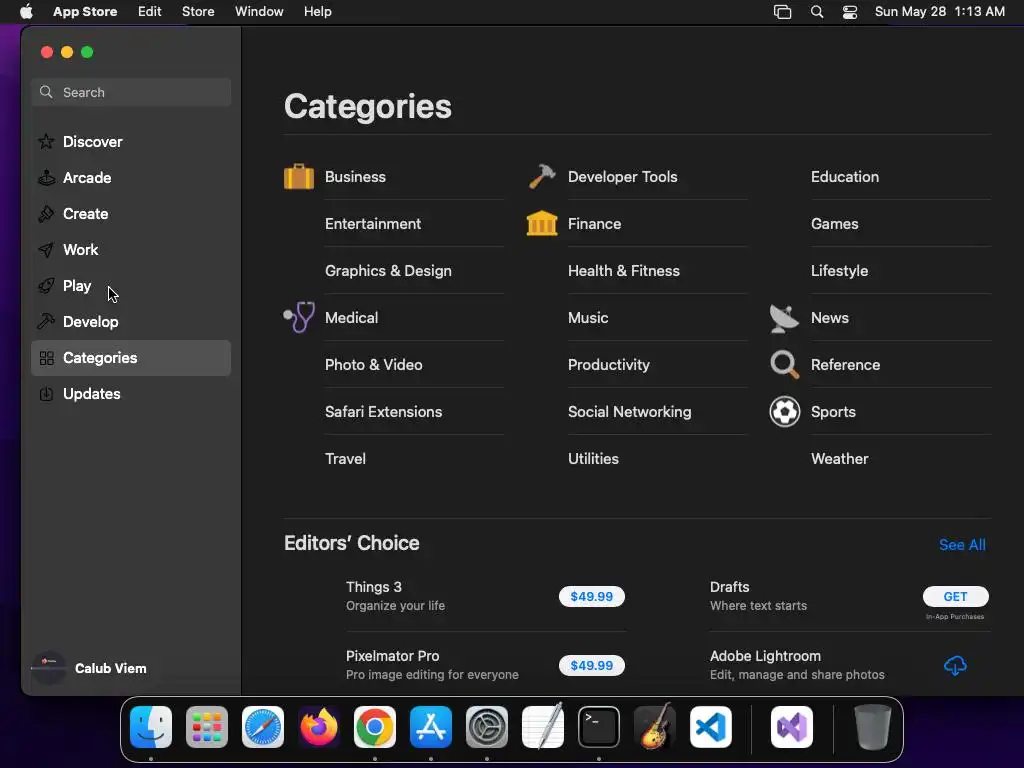Open the Games category

tap(835, 223)
